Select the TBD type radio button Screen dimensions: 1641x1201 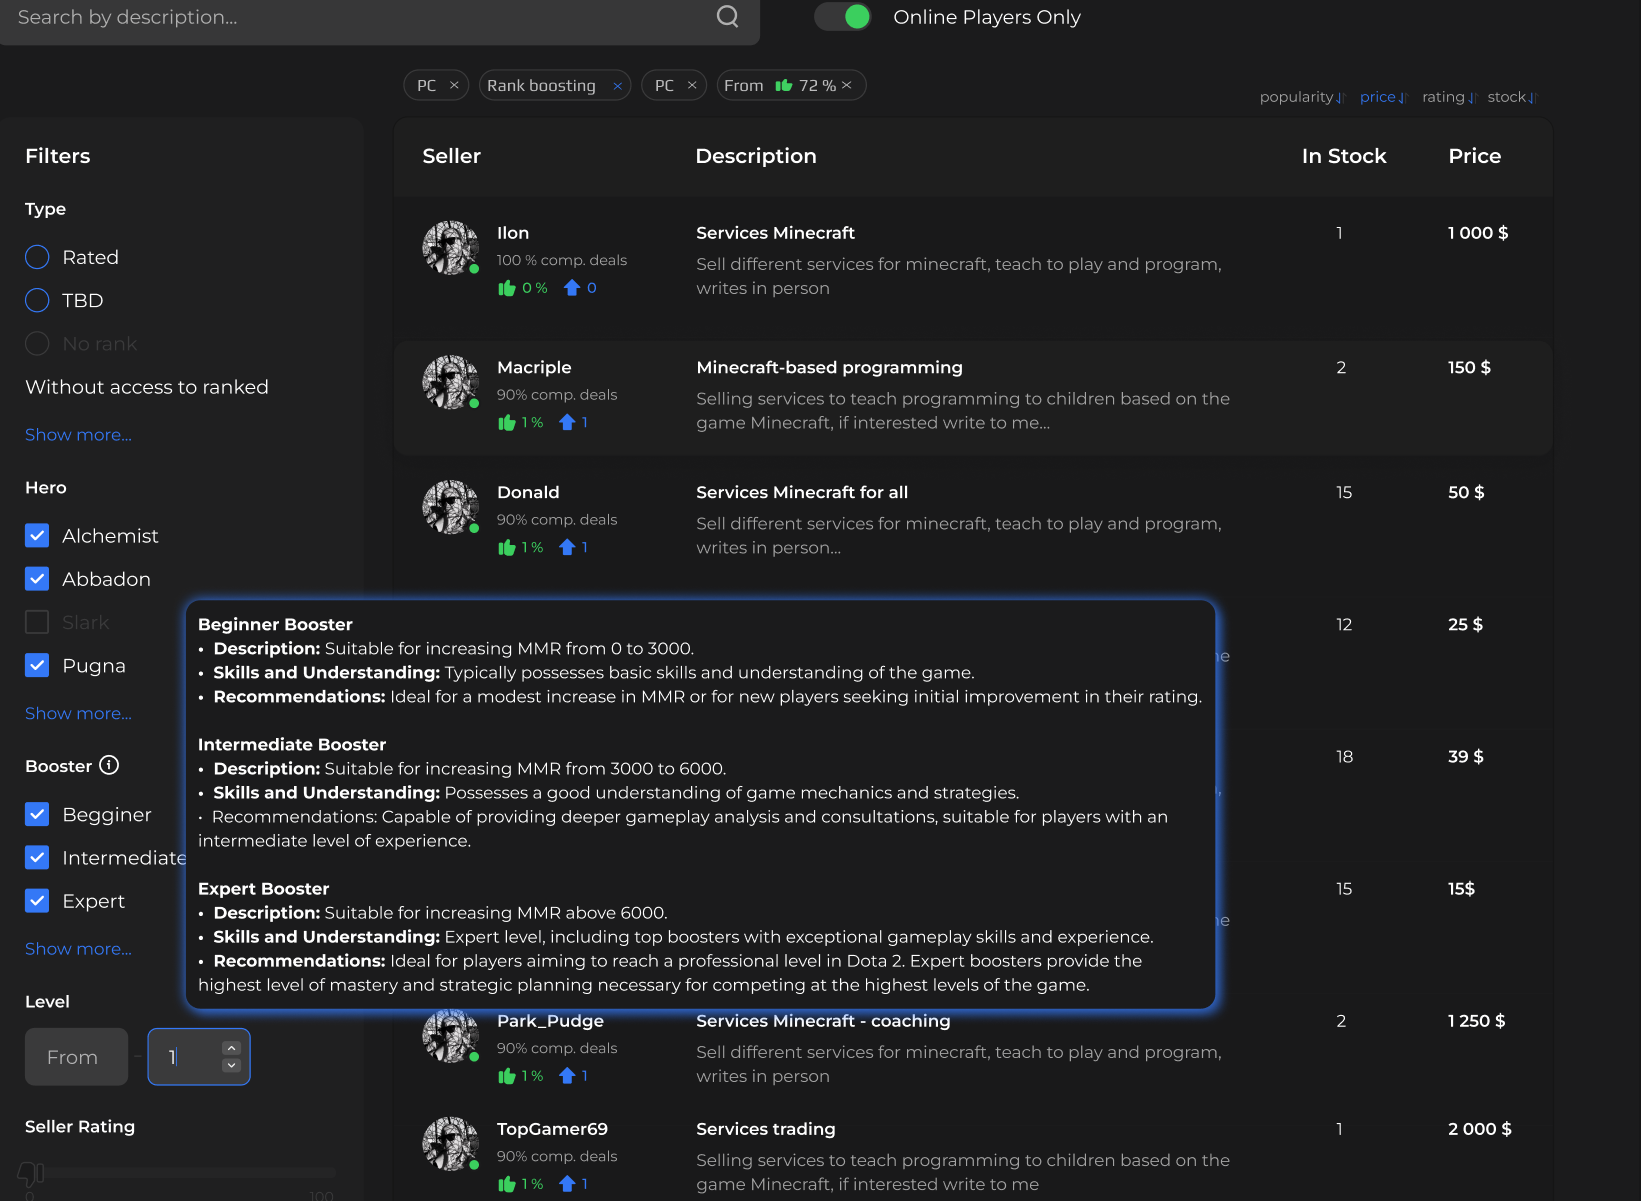coord(37,300)
